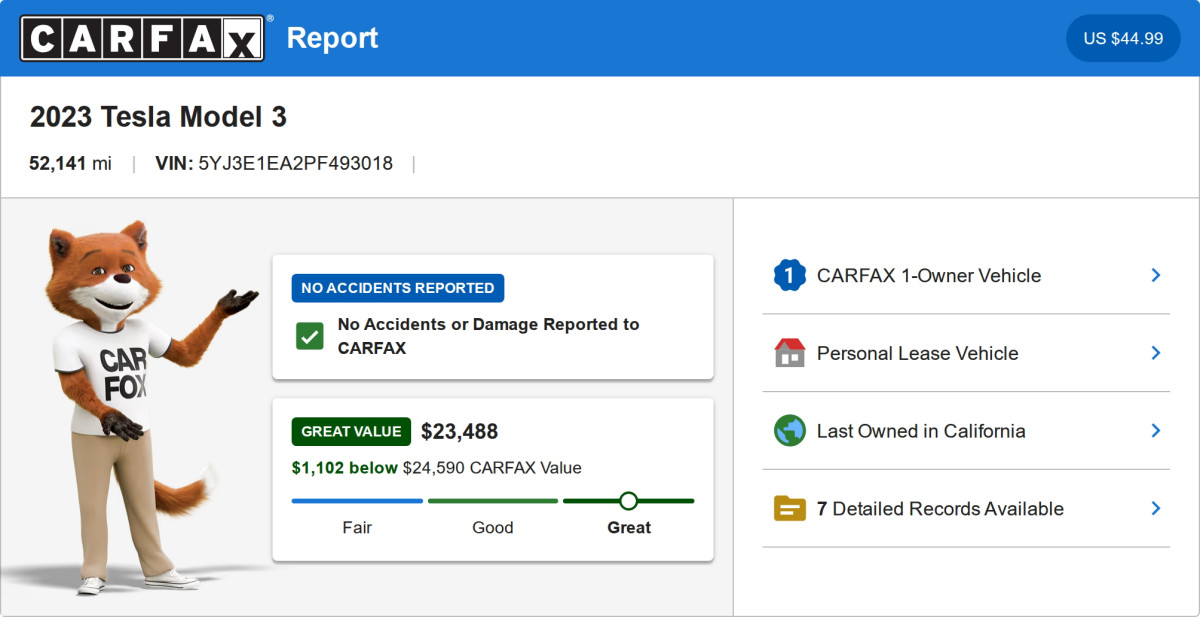
Task: Click No Accidents or Damage Reported text
Action: point(488,336)
